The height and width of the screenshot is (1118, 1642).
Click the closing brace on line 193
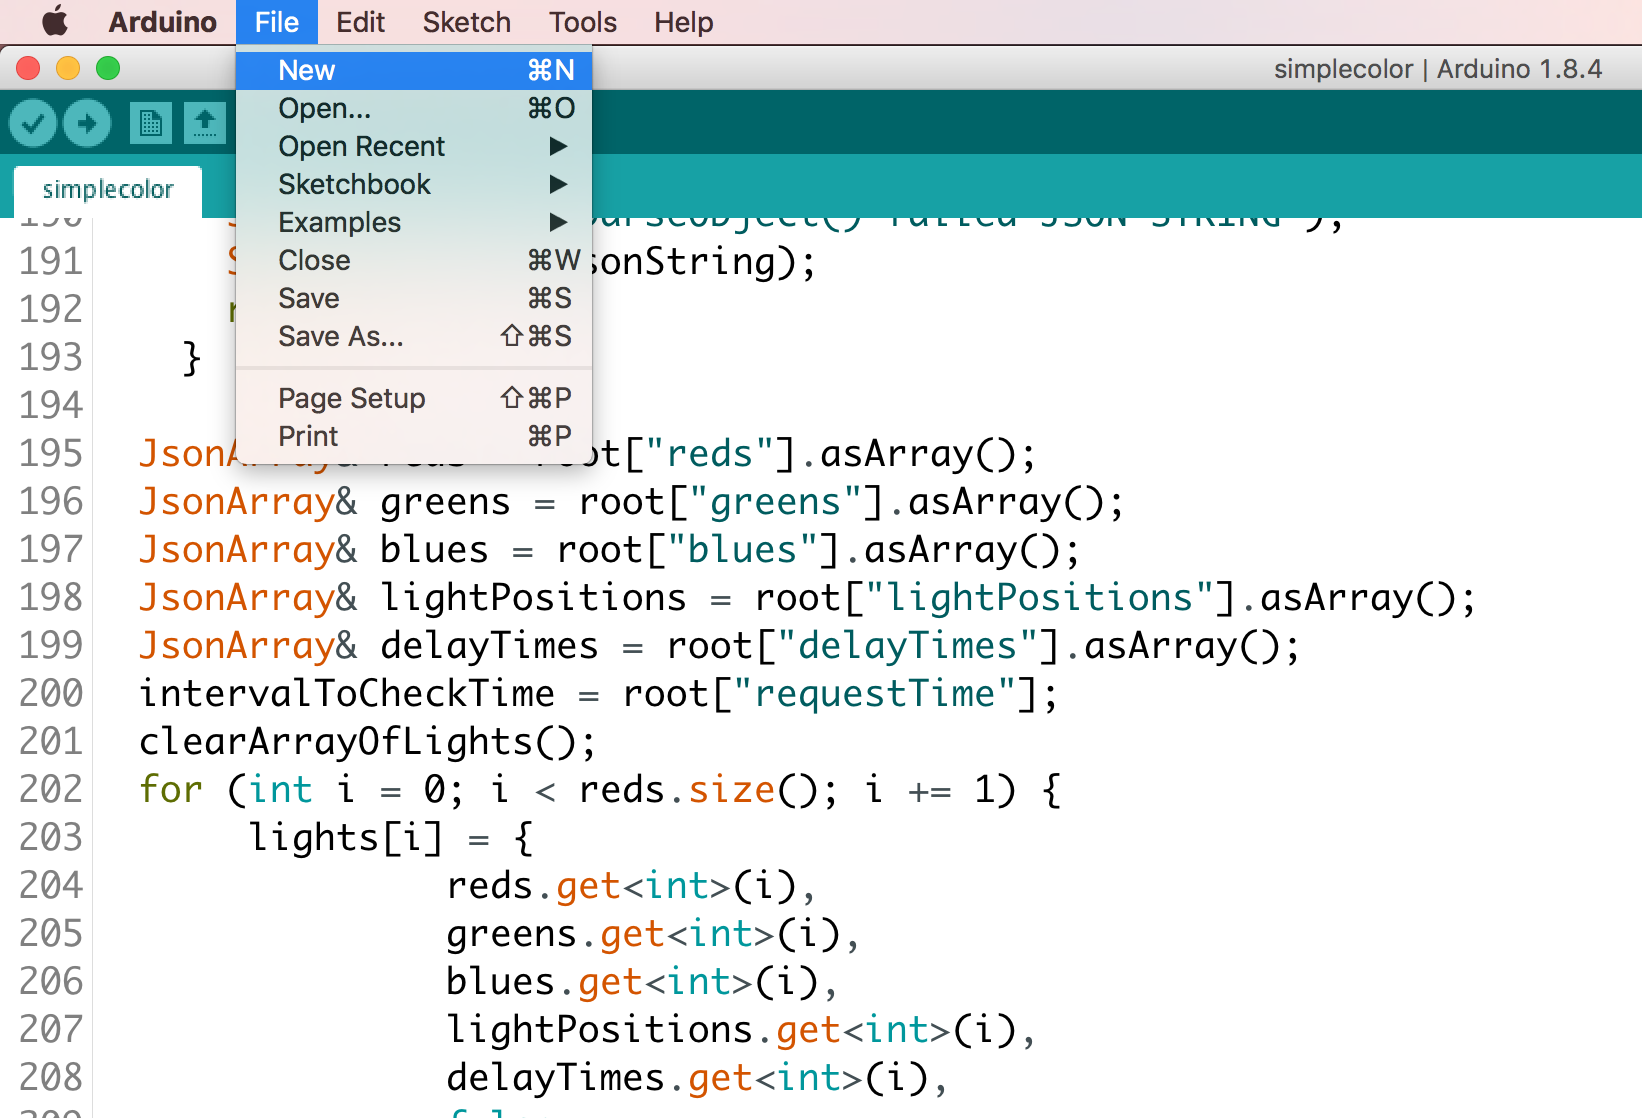(192, 358)
